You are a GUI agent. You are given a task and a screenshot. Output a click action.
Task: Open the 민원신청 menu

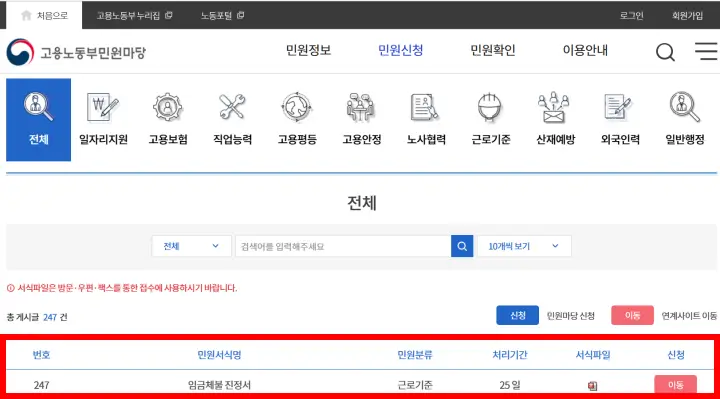click(400, 50)
